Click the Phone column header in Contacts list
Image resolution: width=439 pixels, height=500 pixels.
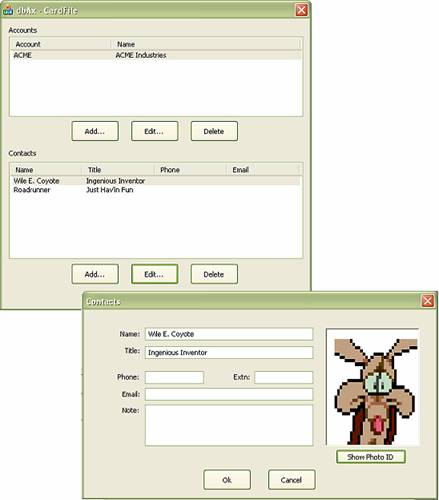[190, 170]
